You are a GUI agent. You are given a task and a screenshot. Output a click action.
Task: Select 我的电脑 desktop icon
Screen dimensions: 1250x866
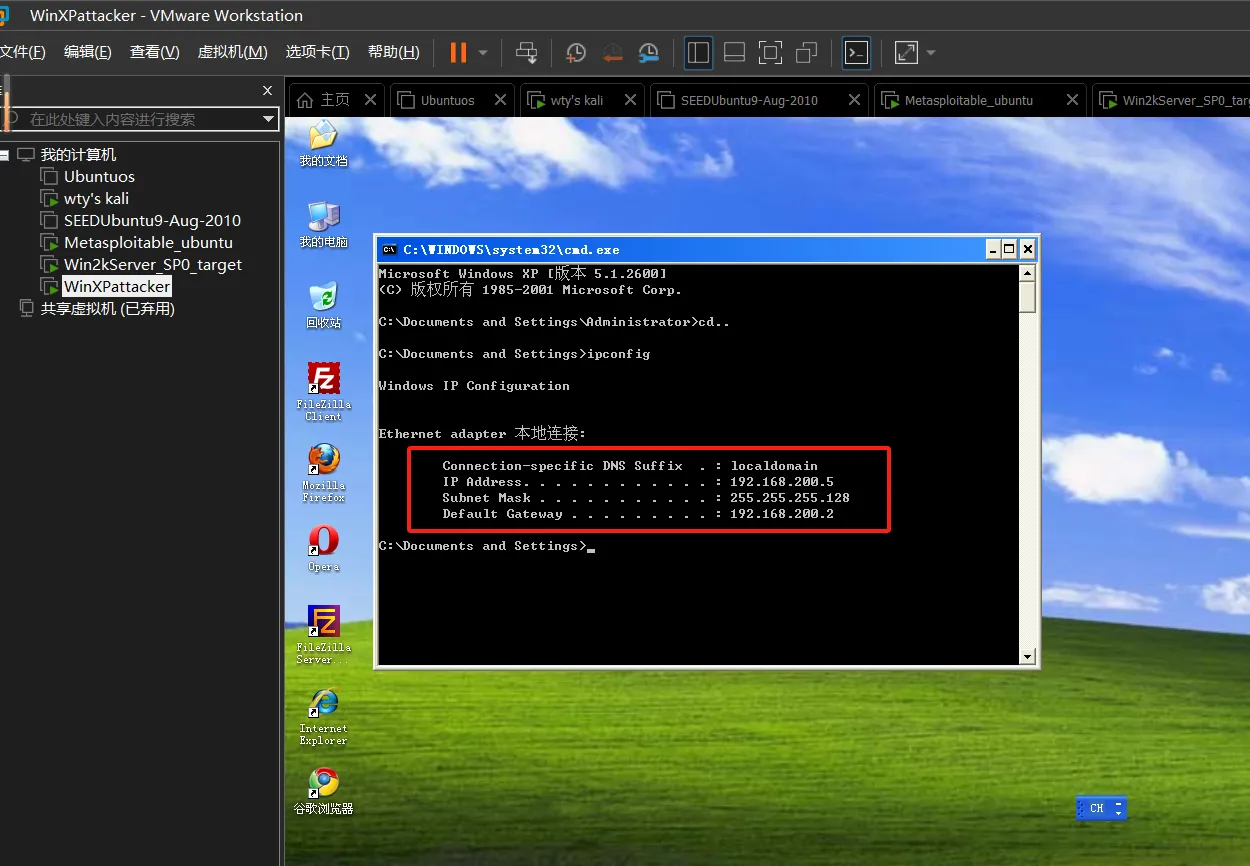point(323,225)
